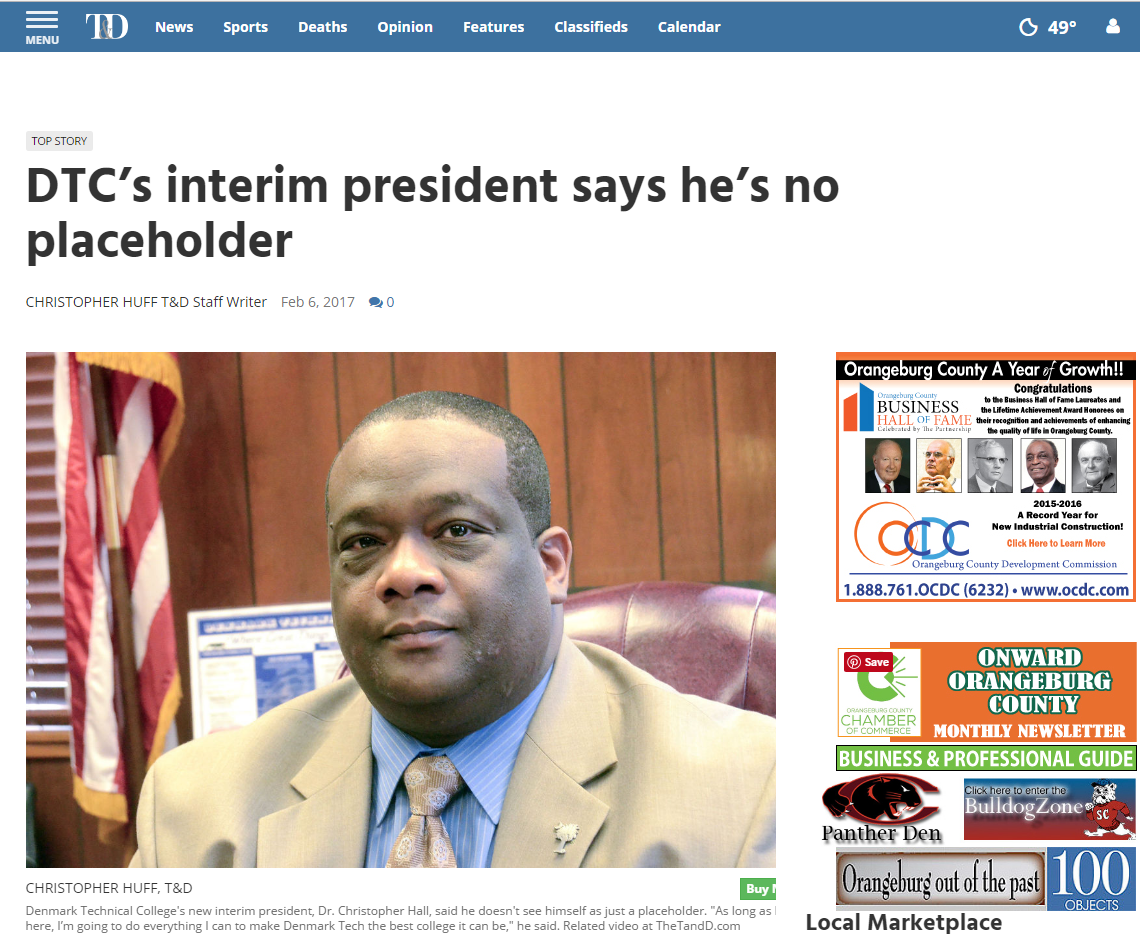Click the comments speech bubble icon
Viewport: 1140px width, 943px height.
pos(375,302)
